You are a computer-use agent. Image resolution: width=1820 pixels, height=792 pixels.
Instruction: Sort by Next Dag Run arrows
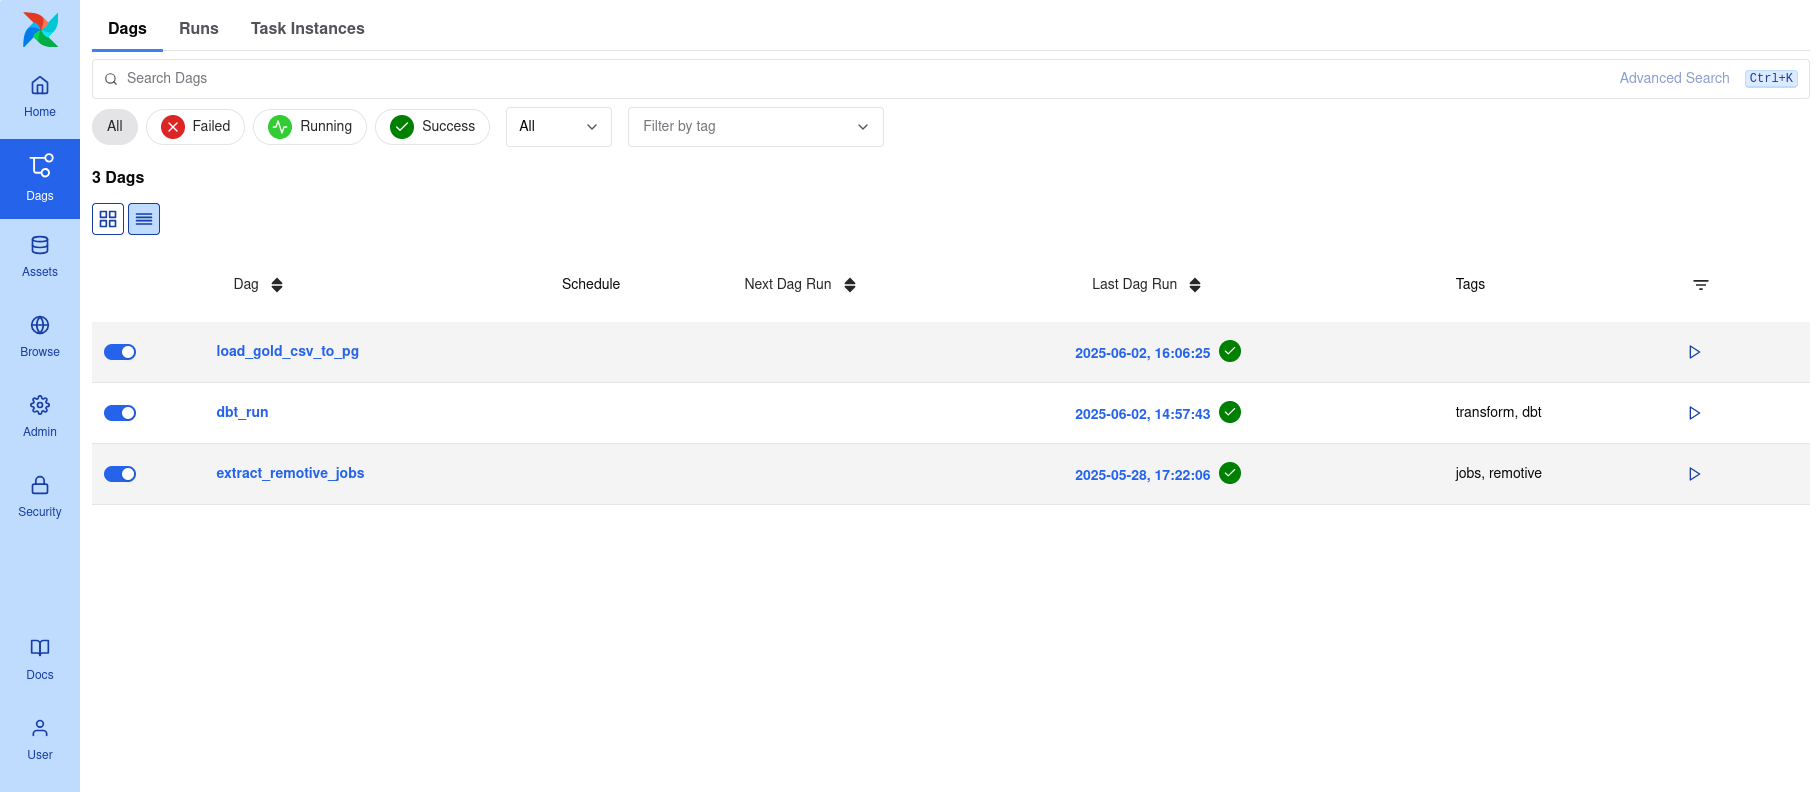tap(850, 285)
